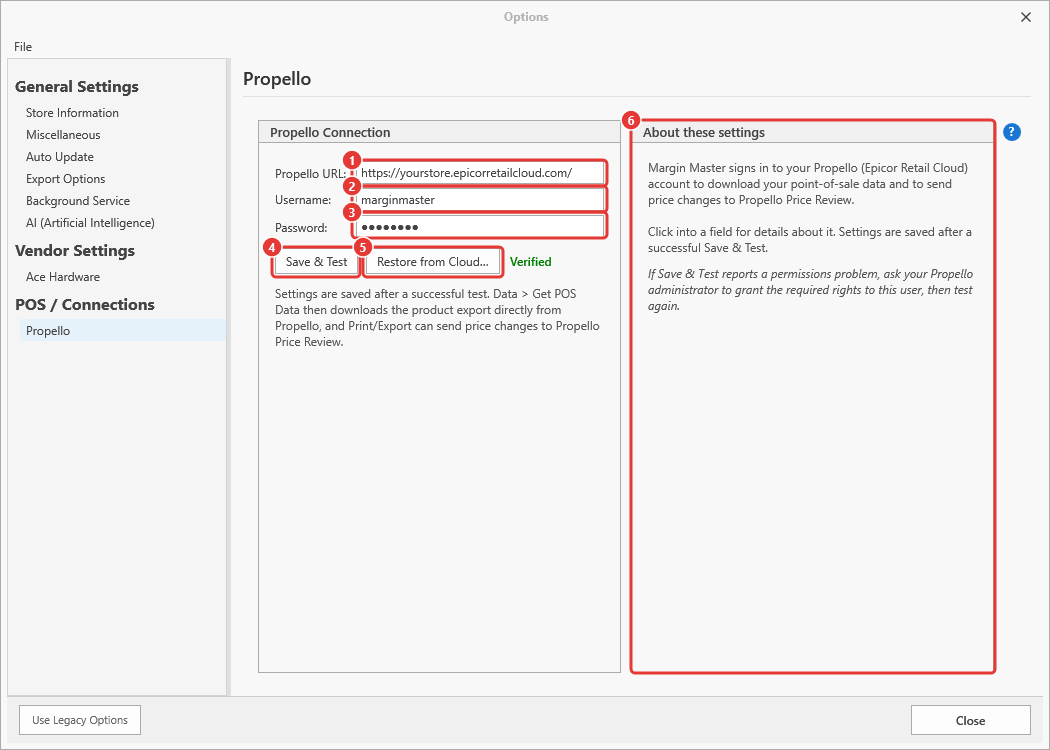
Task: Close the window with the X button
Action: click(x=1025, y=17)
